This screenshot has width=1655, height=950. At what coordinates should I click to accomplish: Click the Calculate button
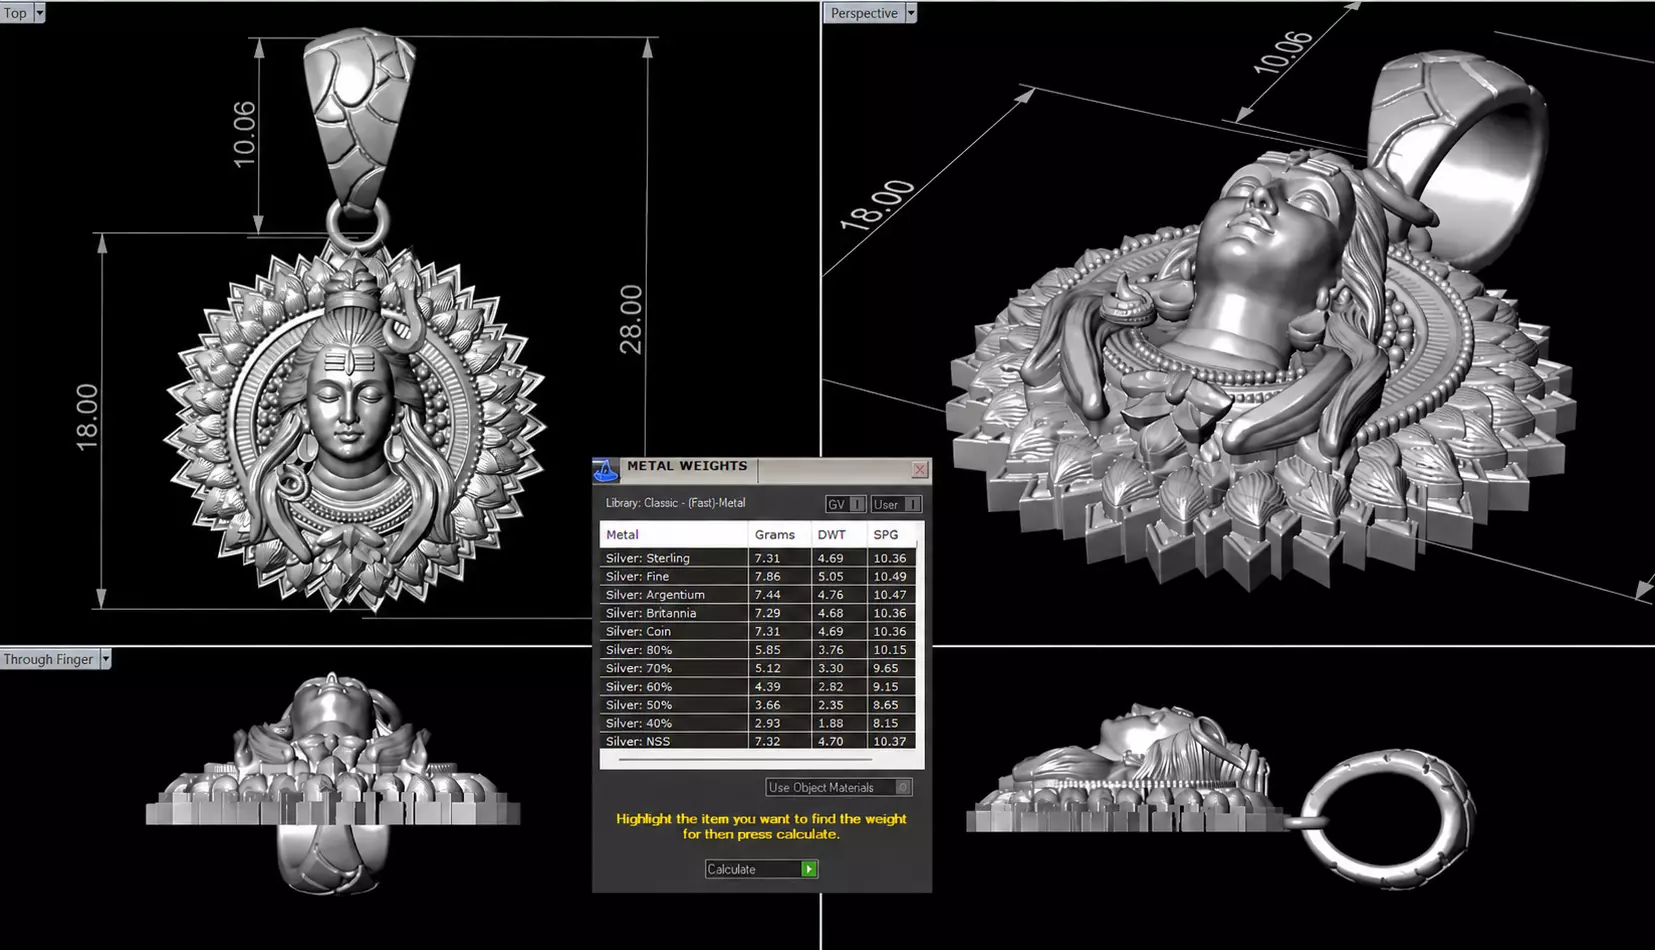762,869
